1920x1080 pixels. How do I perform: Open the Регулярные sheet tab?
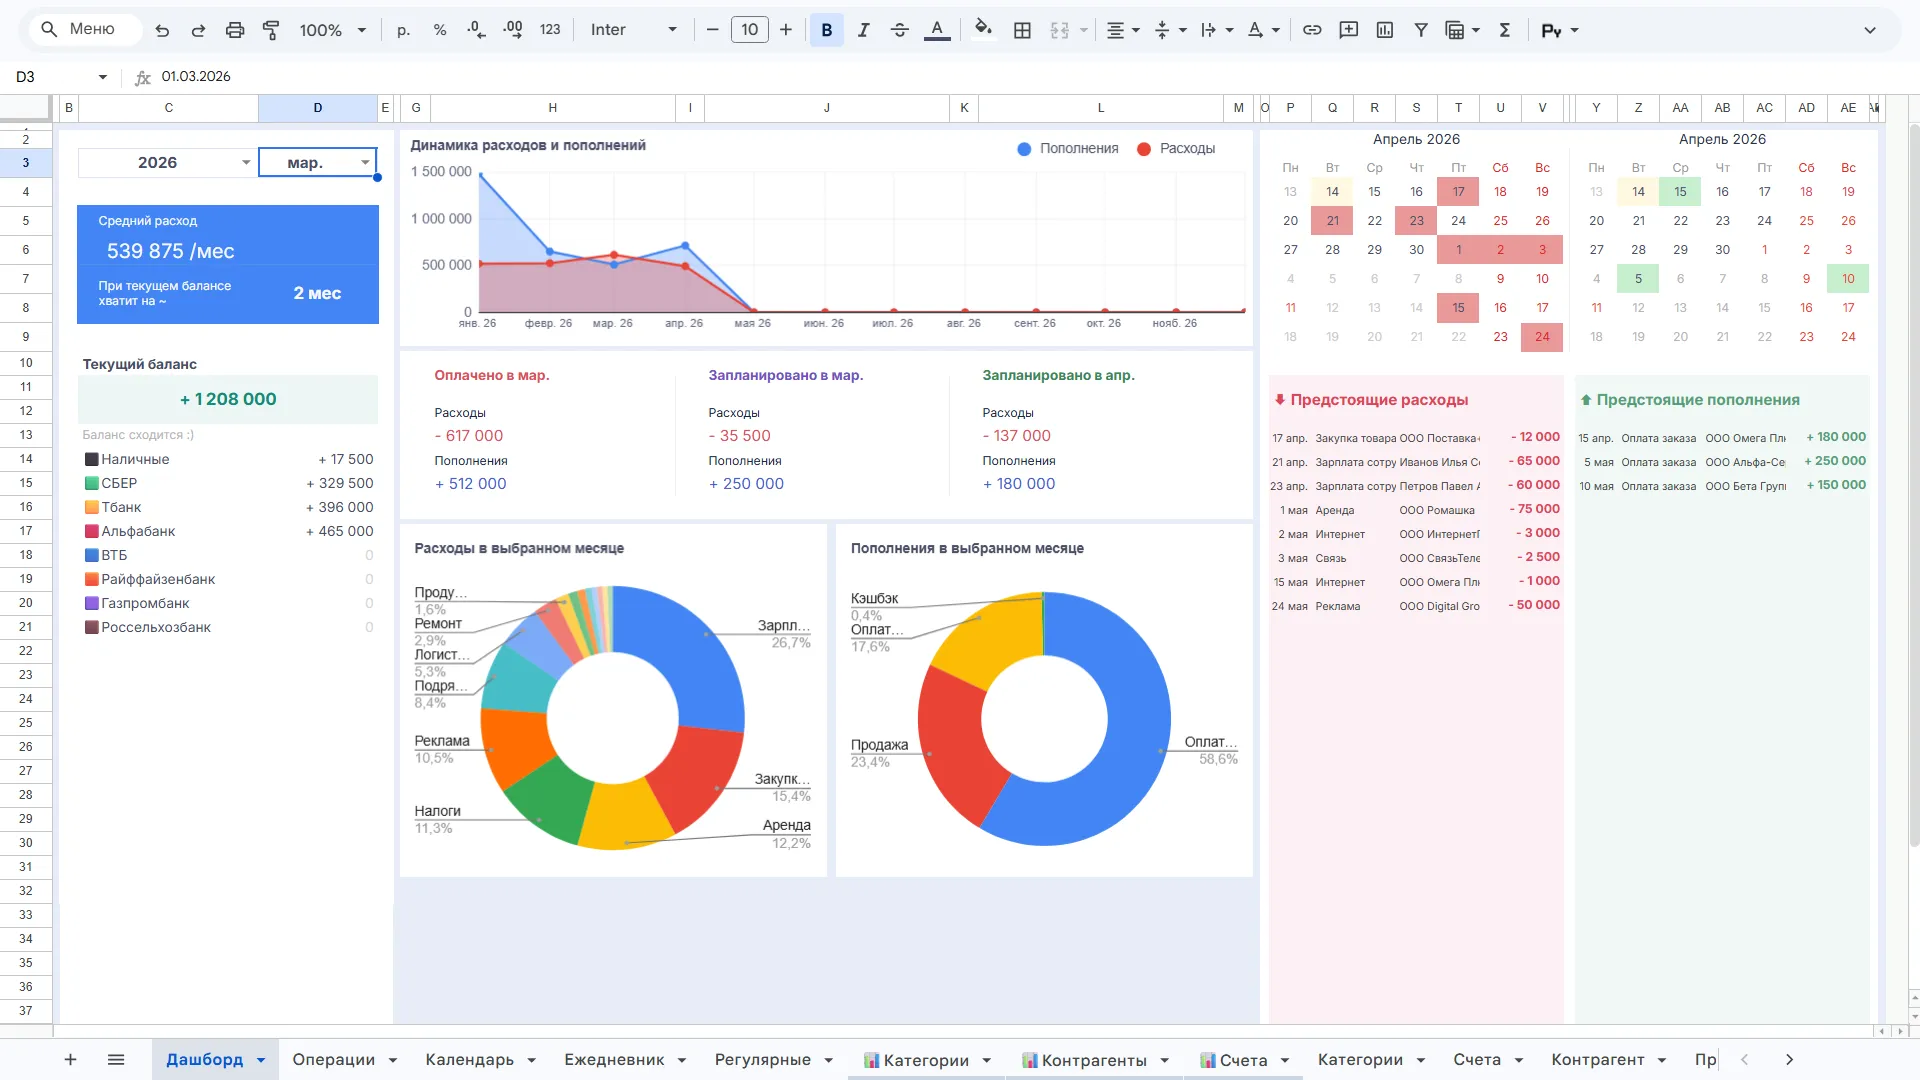point(763,1059)
